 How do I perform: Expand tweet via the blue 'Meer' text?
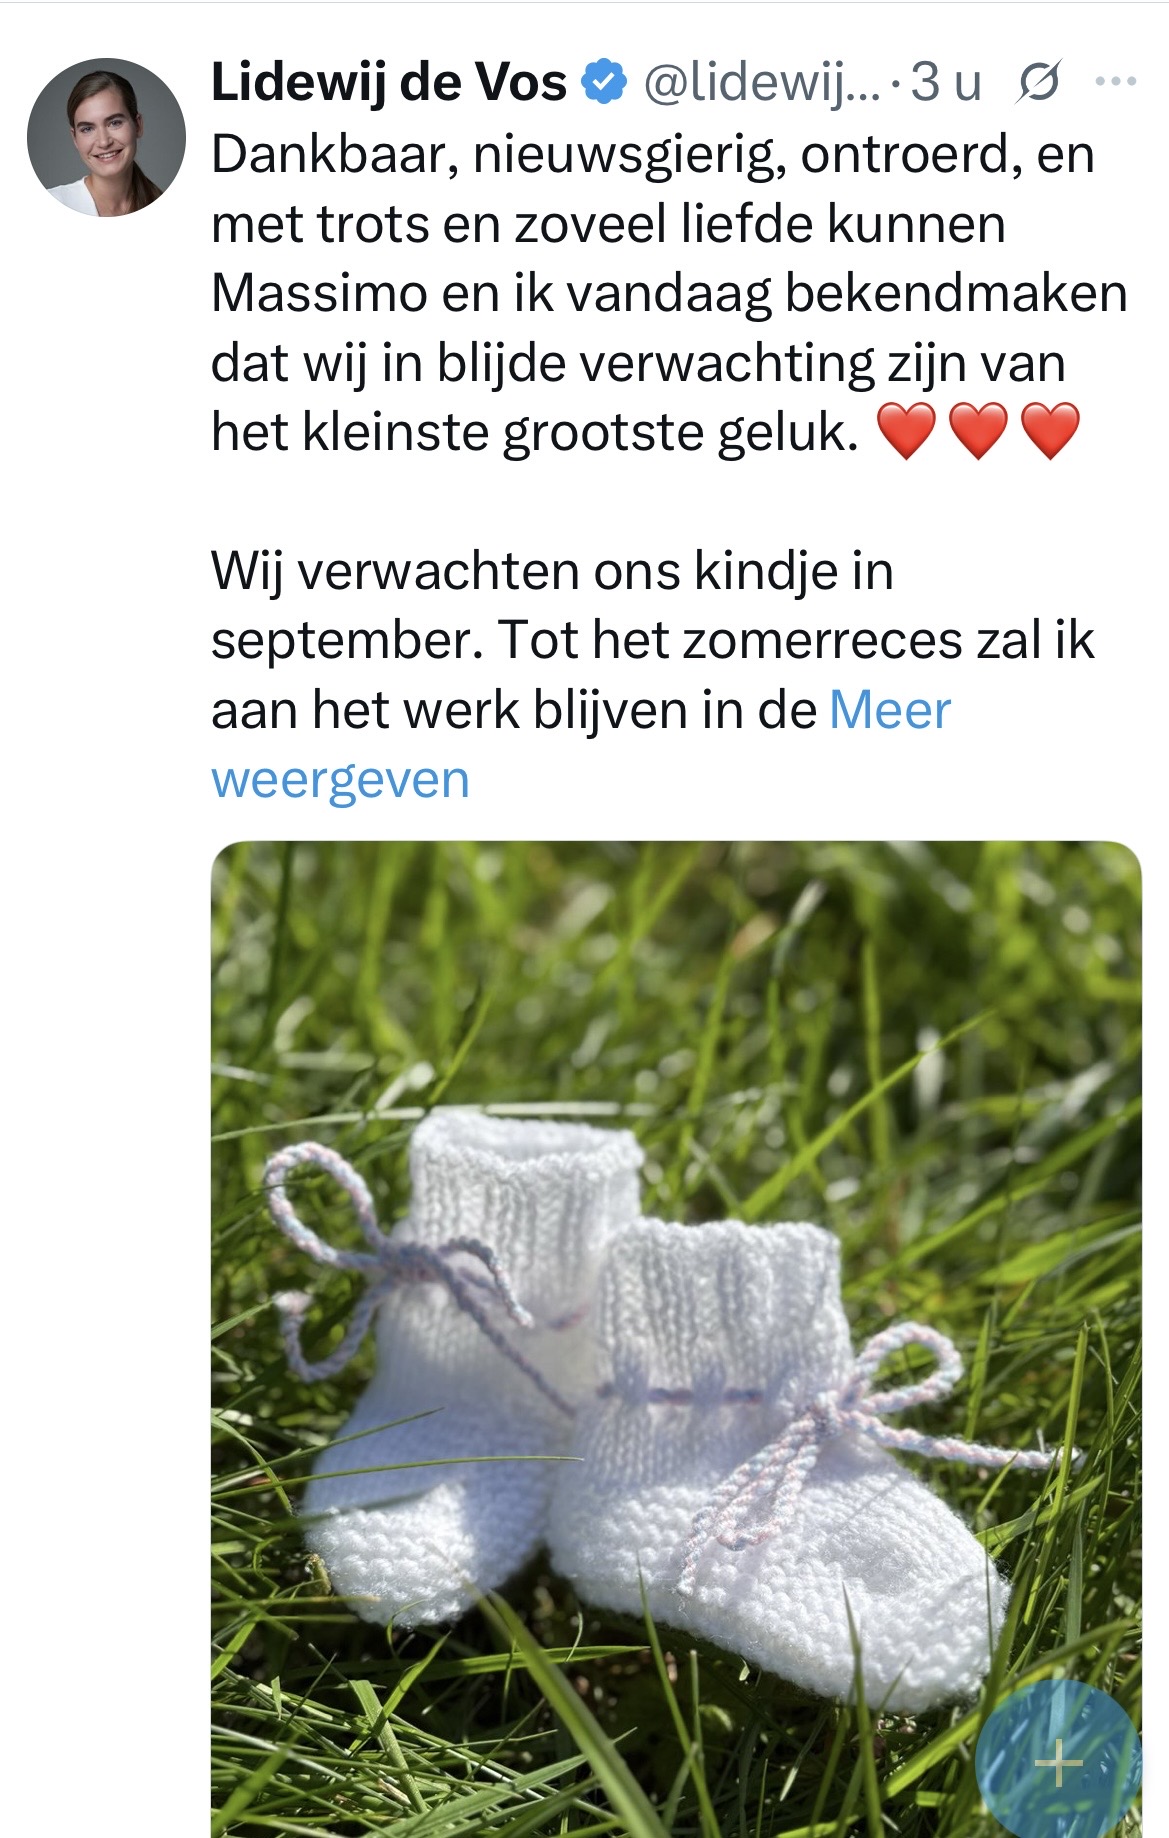point(890,711)
